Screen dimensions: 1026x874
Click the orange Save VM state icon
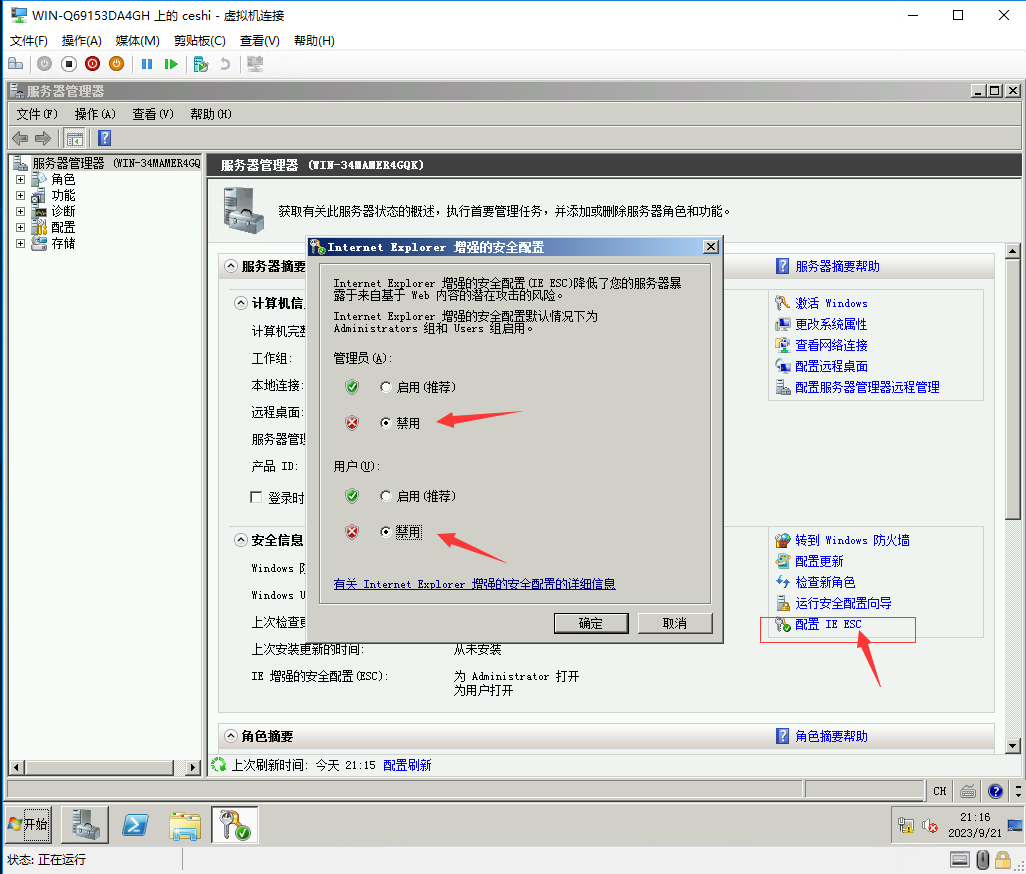116,64
